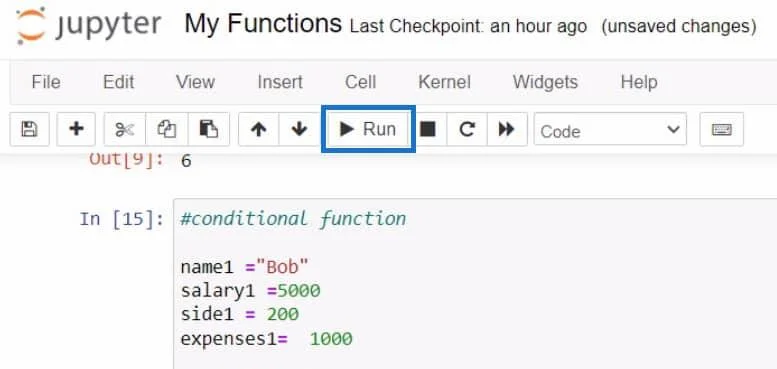This screenshot has height=369, width=777.
Task: Open the Help menu
Action: tap(639, 82)
